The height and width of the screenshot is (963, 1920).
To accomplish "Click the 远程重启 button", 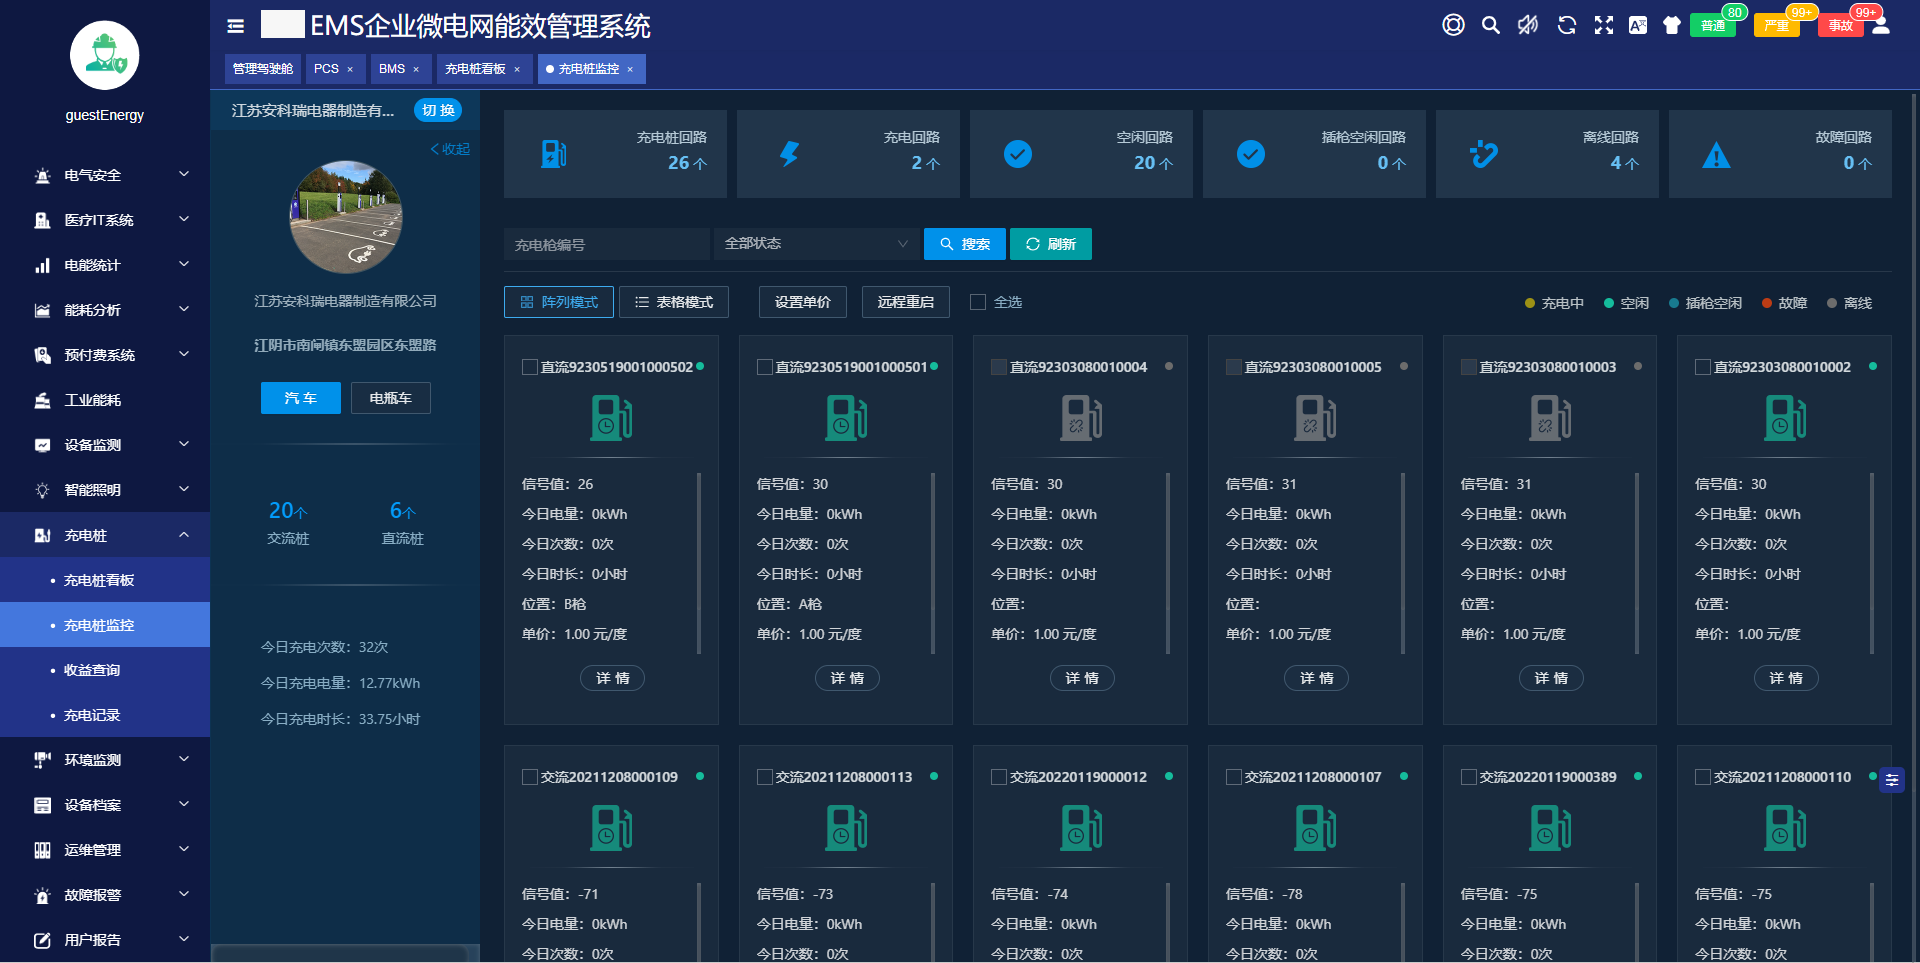I will (905, 302).
